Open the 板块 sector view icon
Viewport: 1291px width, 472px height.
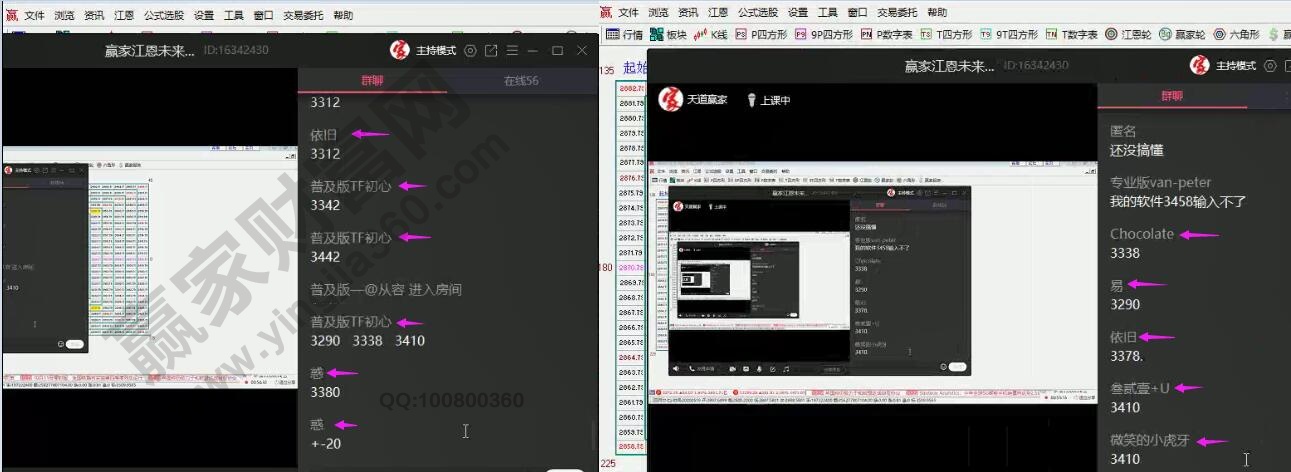(x=667, y=34)
